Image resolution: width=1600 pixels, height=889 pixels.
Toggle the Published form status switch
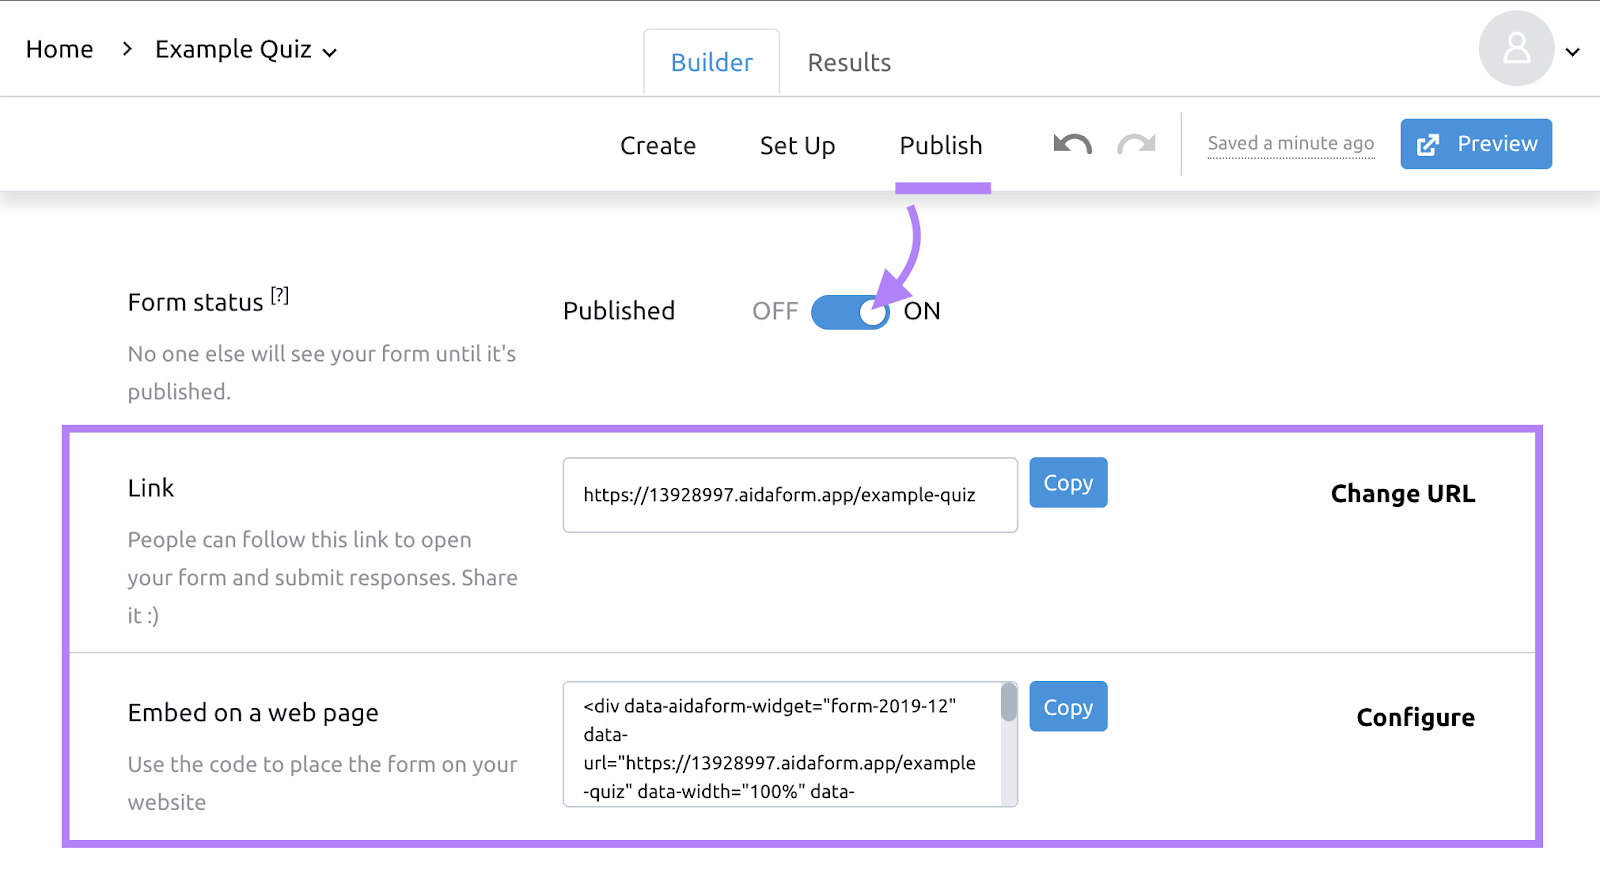pos(850,312)
